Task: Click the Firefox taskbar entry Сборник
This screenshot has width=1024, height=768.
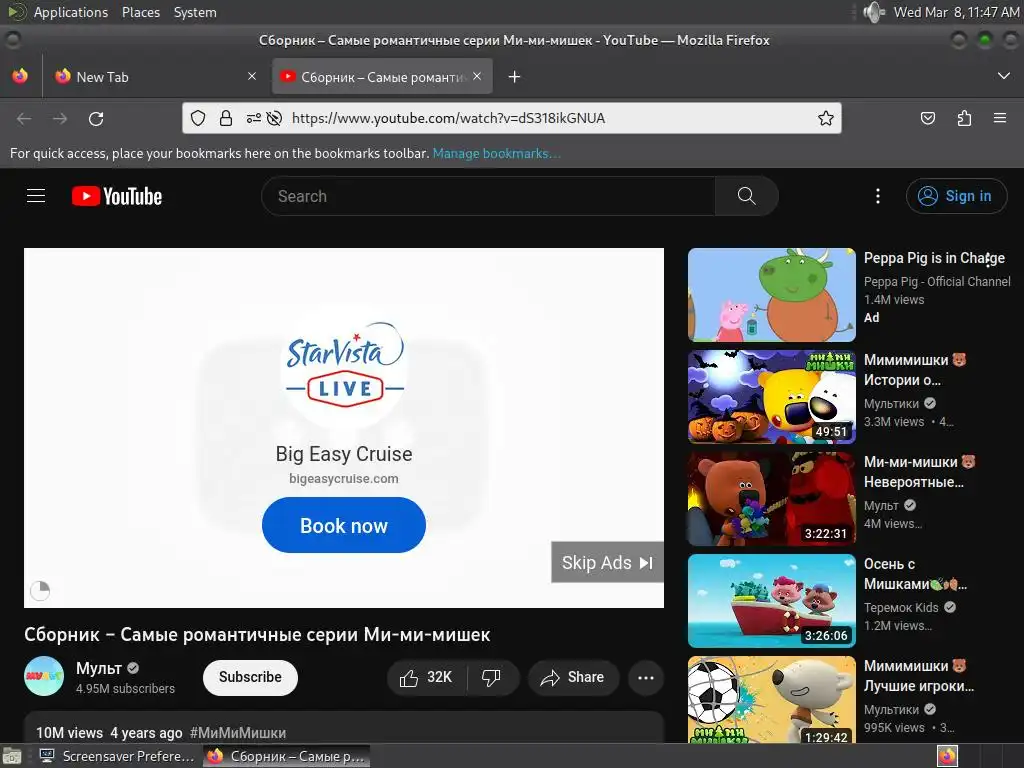Action: pos(286,756)
